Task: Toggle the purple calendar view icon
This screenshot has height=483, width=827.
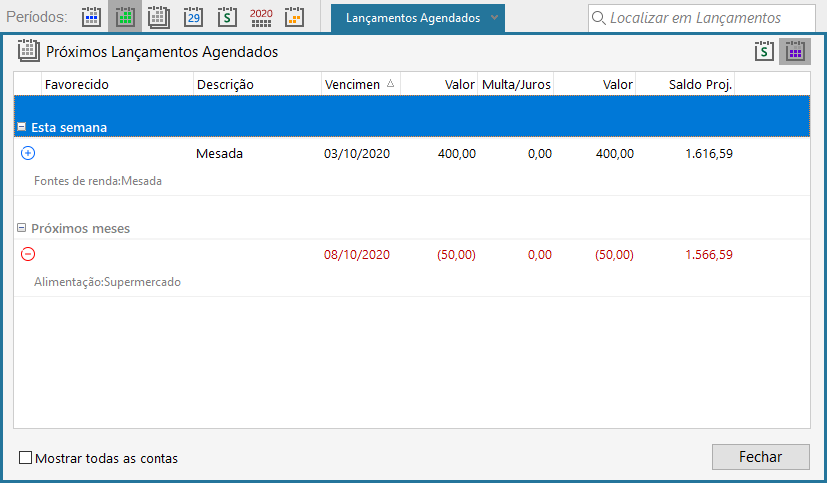Action: pyautogui.click(x=795, y=52)
